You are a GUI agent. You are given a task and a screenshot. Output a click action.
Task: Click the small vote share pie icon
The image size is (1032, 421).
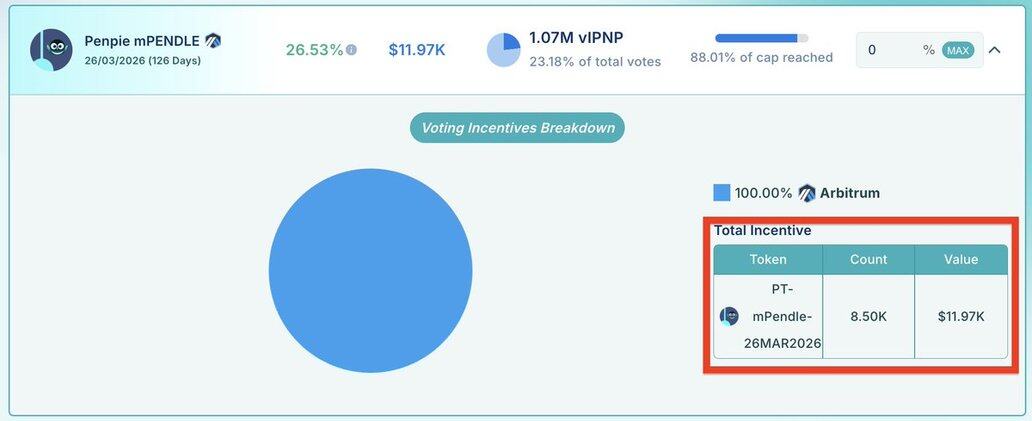pos(503,50)
